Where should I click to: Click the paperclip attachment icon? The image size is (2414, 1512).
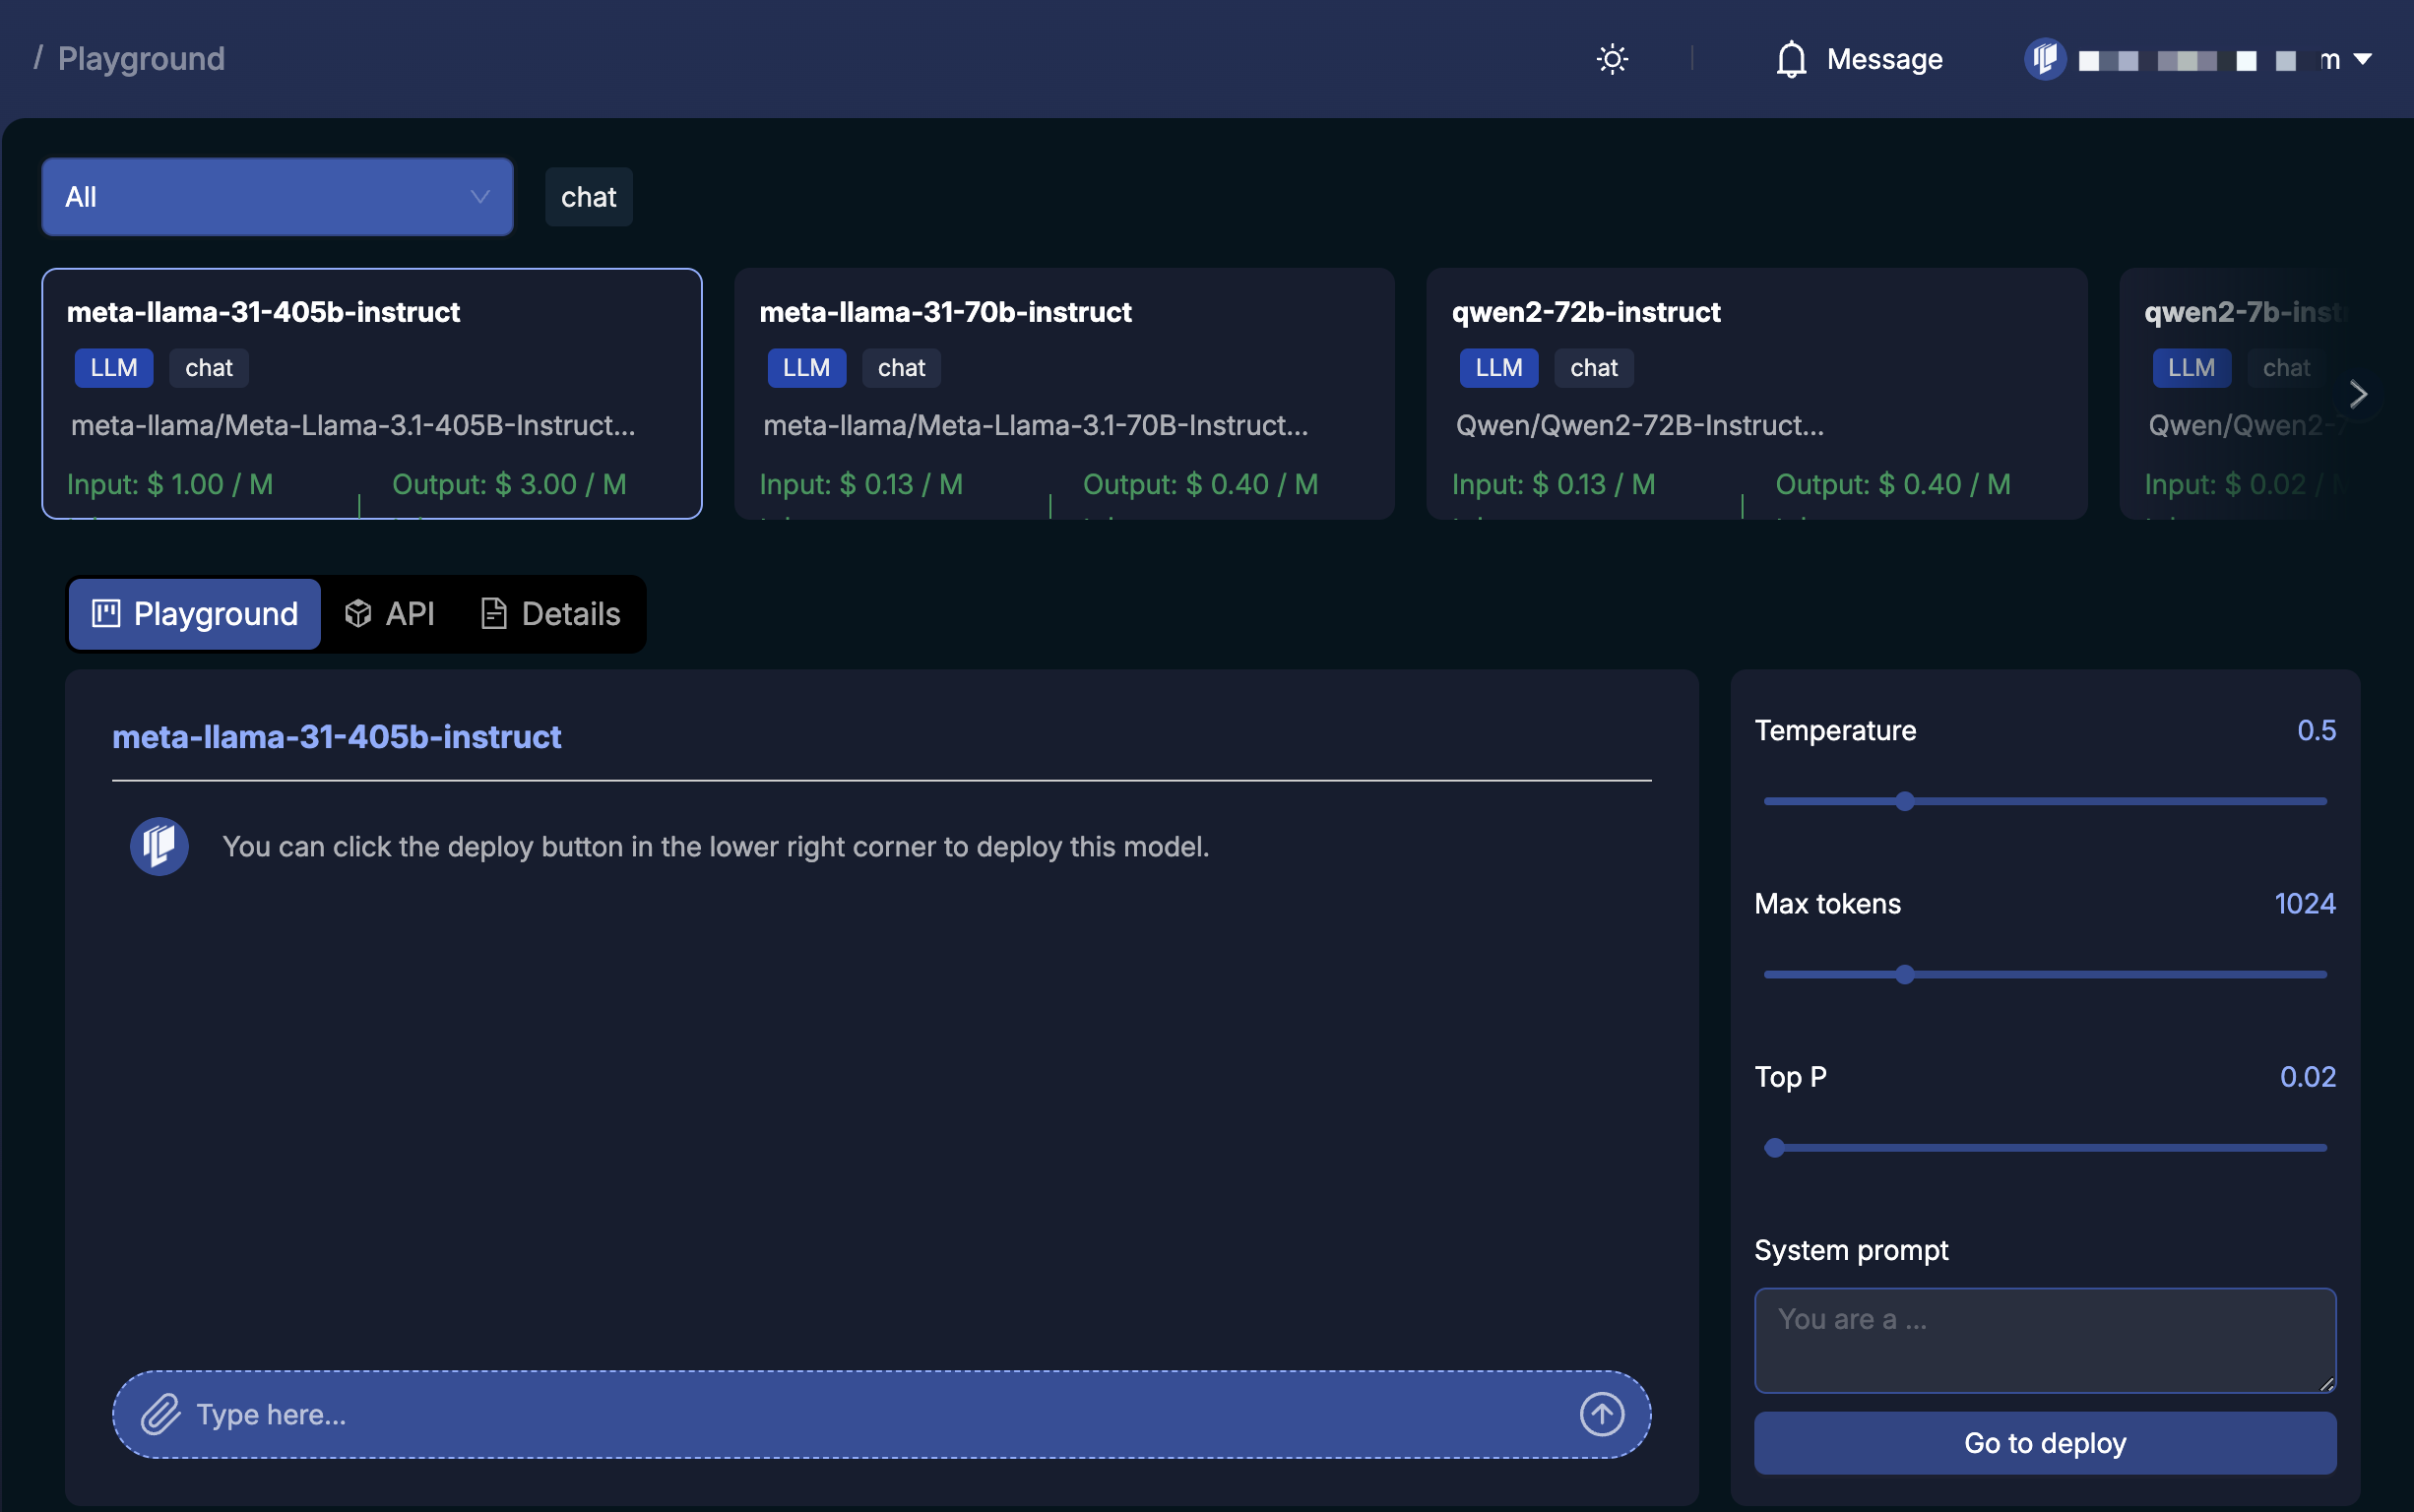[160, 1414]
